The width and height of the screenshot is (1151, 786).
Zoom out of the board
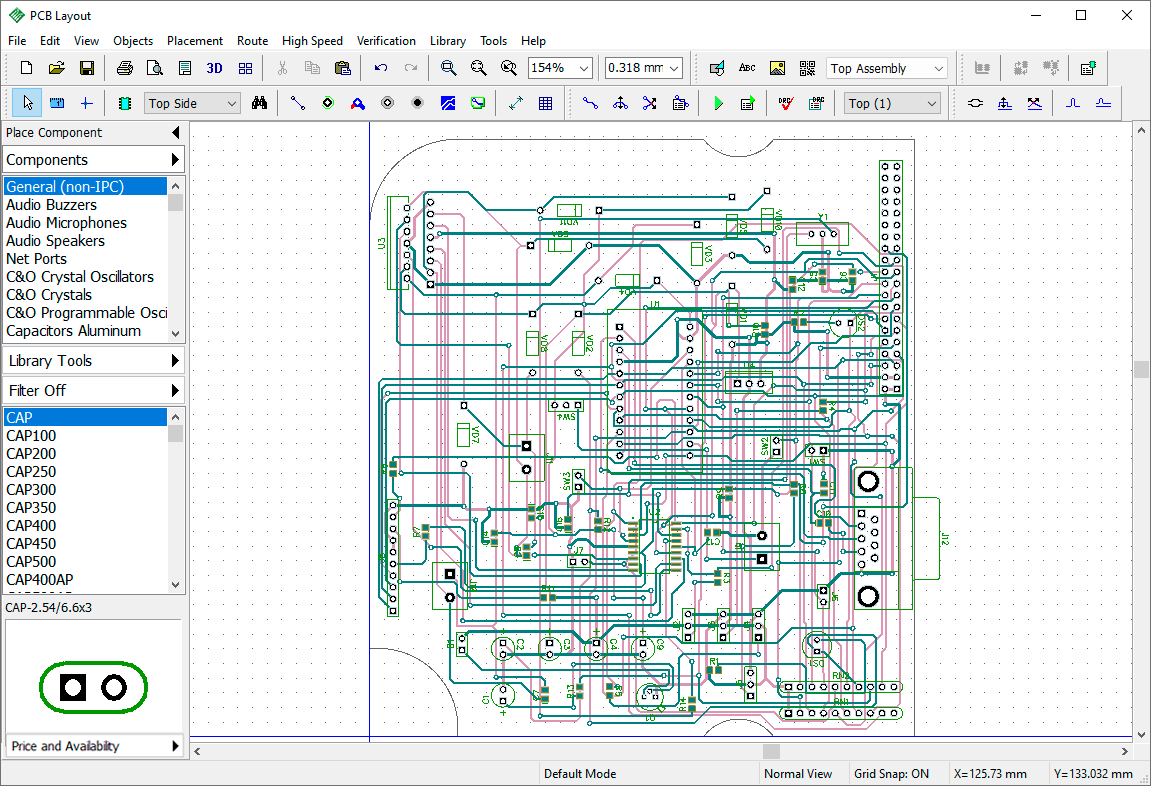pyautogui.click(x=479, y=68)
